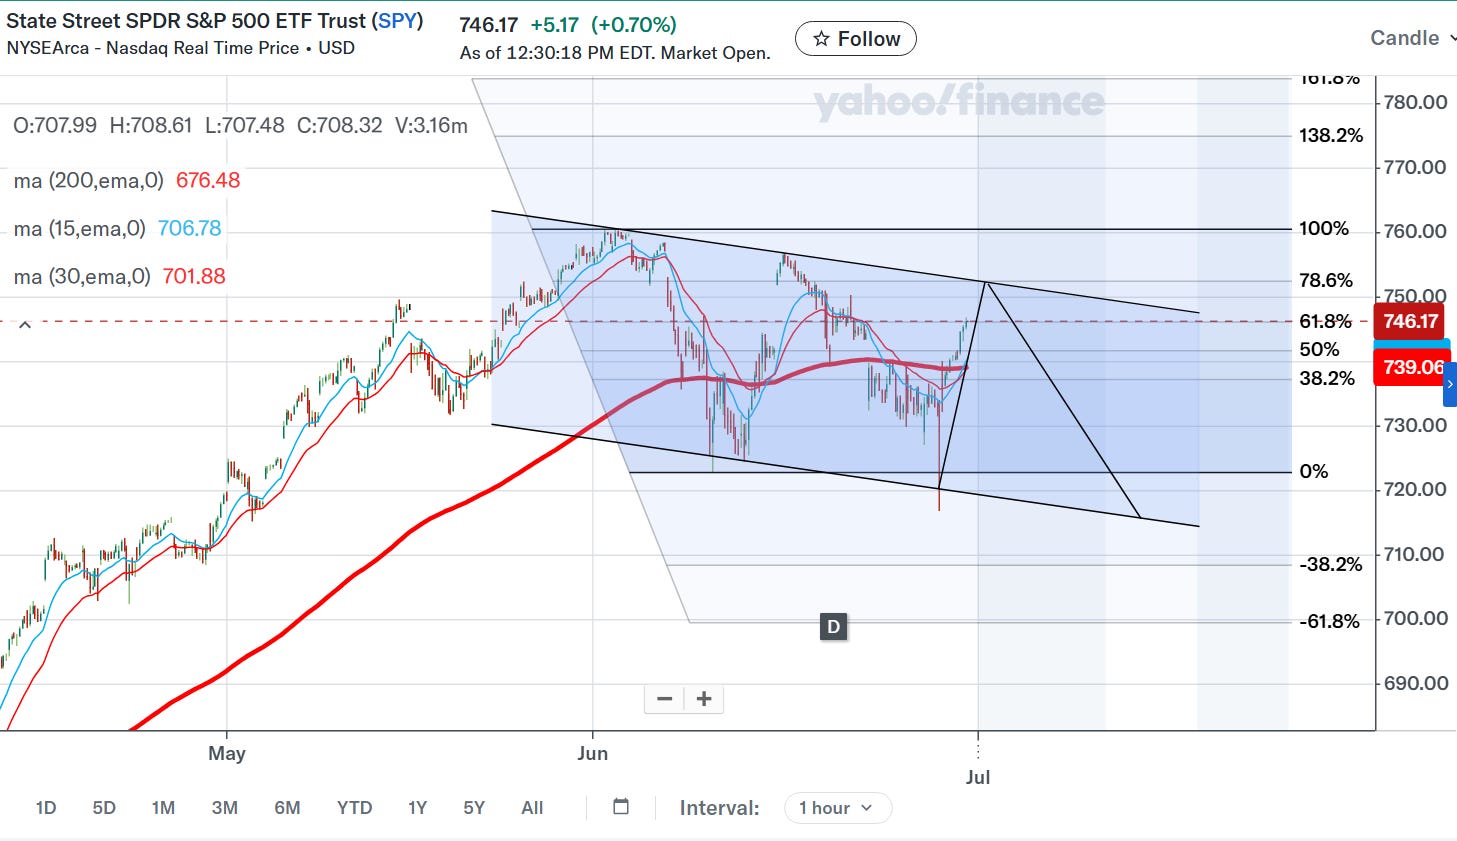Zoom out the chart with minus button

coord(665,699)
